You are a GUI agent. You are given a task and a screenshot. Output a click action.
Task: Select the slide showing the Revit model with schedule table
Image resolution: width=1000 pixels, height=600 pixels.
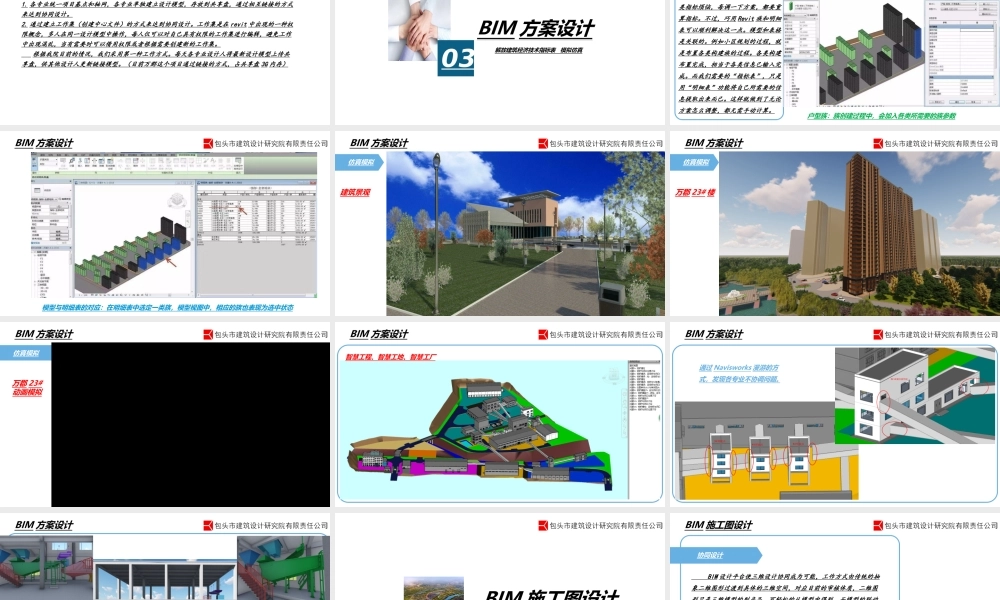pos(165,224)
